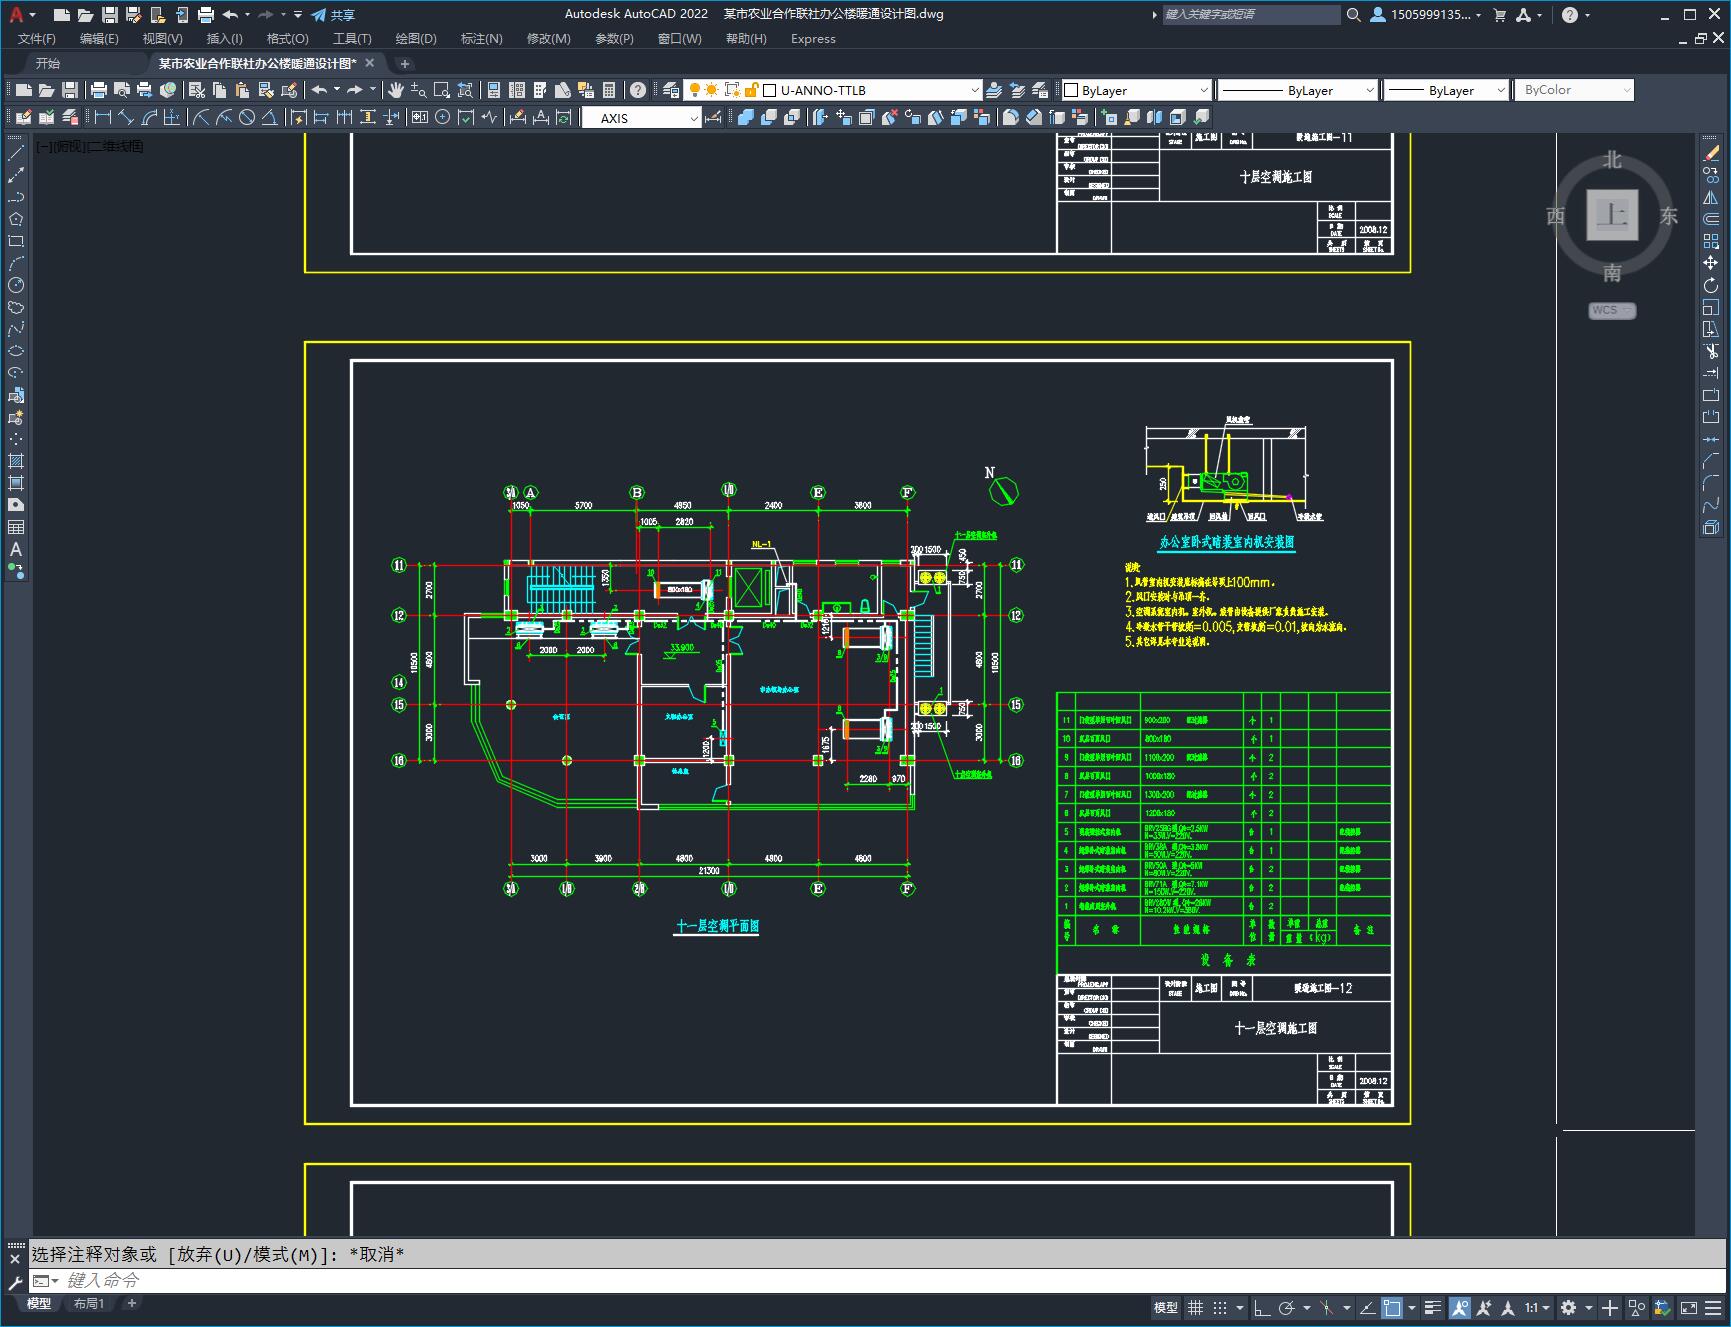This screenshot has height=1327, width=1731.
Task: Open the Plot printer icon
Action: point(99,90)
